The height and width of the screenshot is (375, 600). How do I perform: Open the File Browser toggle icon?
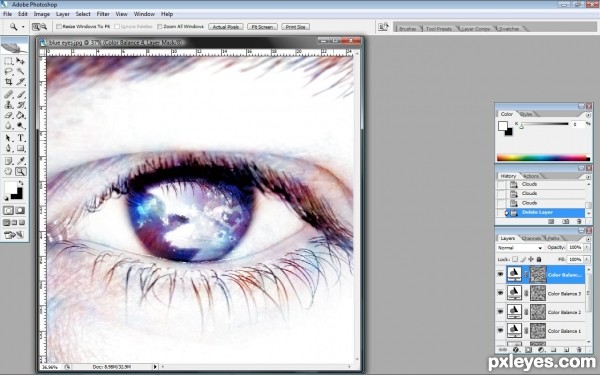(x=383, y=27)
